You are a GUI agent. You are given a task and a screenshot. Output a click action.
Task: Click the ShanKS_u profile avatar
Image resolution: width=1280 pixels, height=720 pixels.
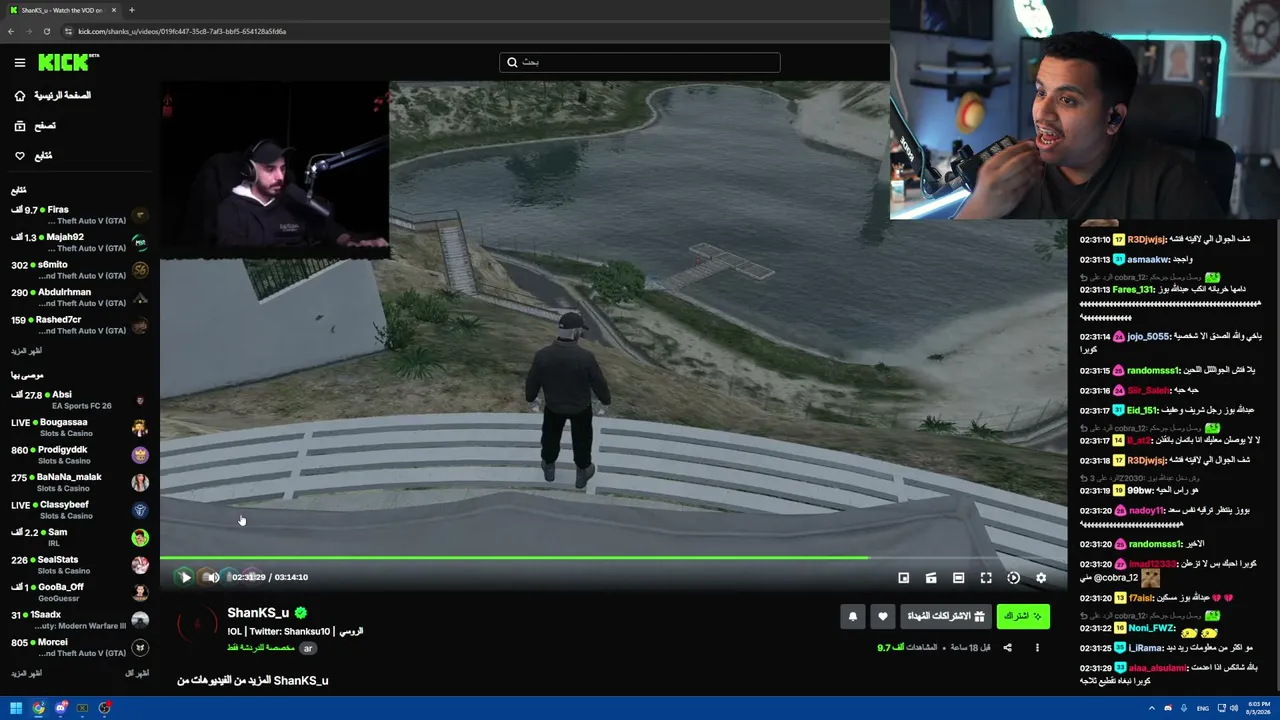[x=196, y=624]
